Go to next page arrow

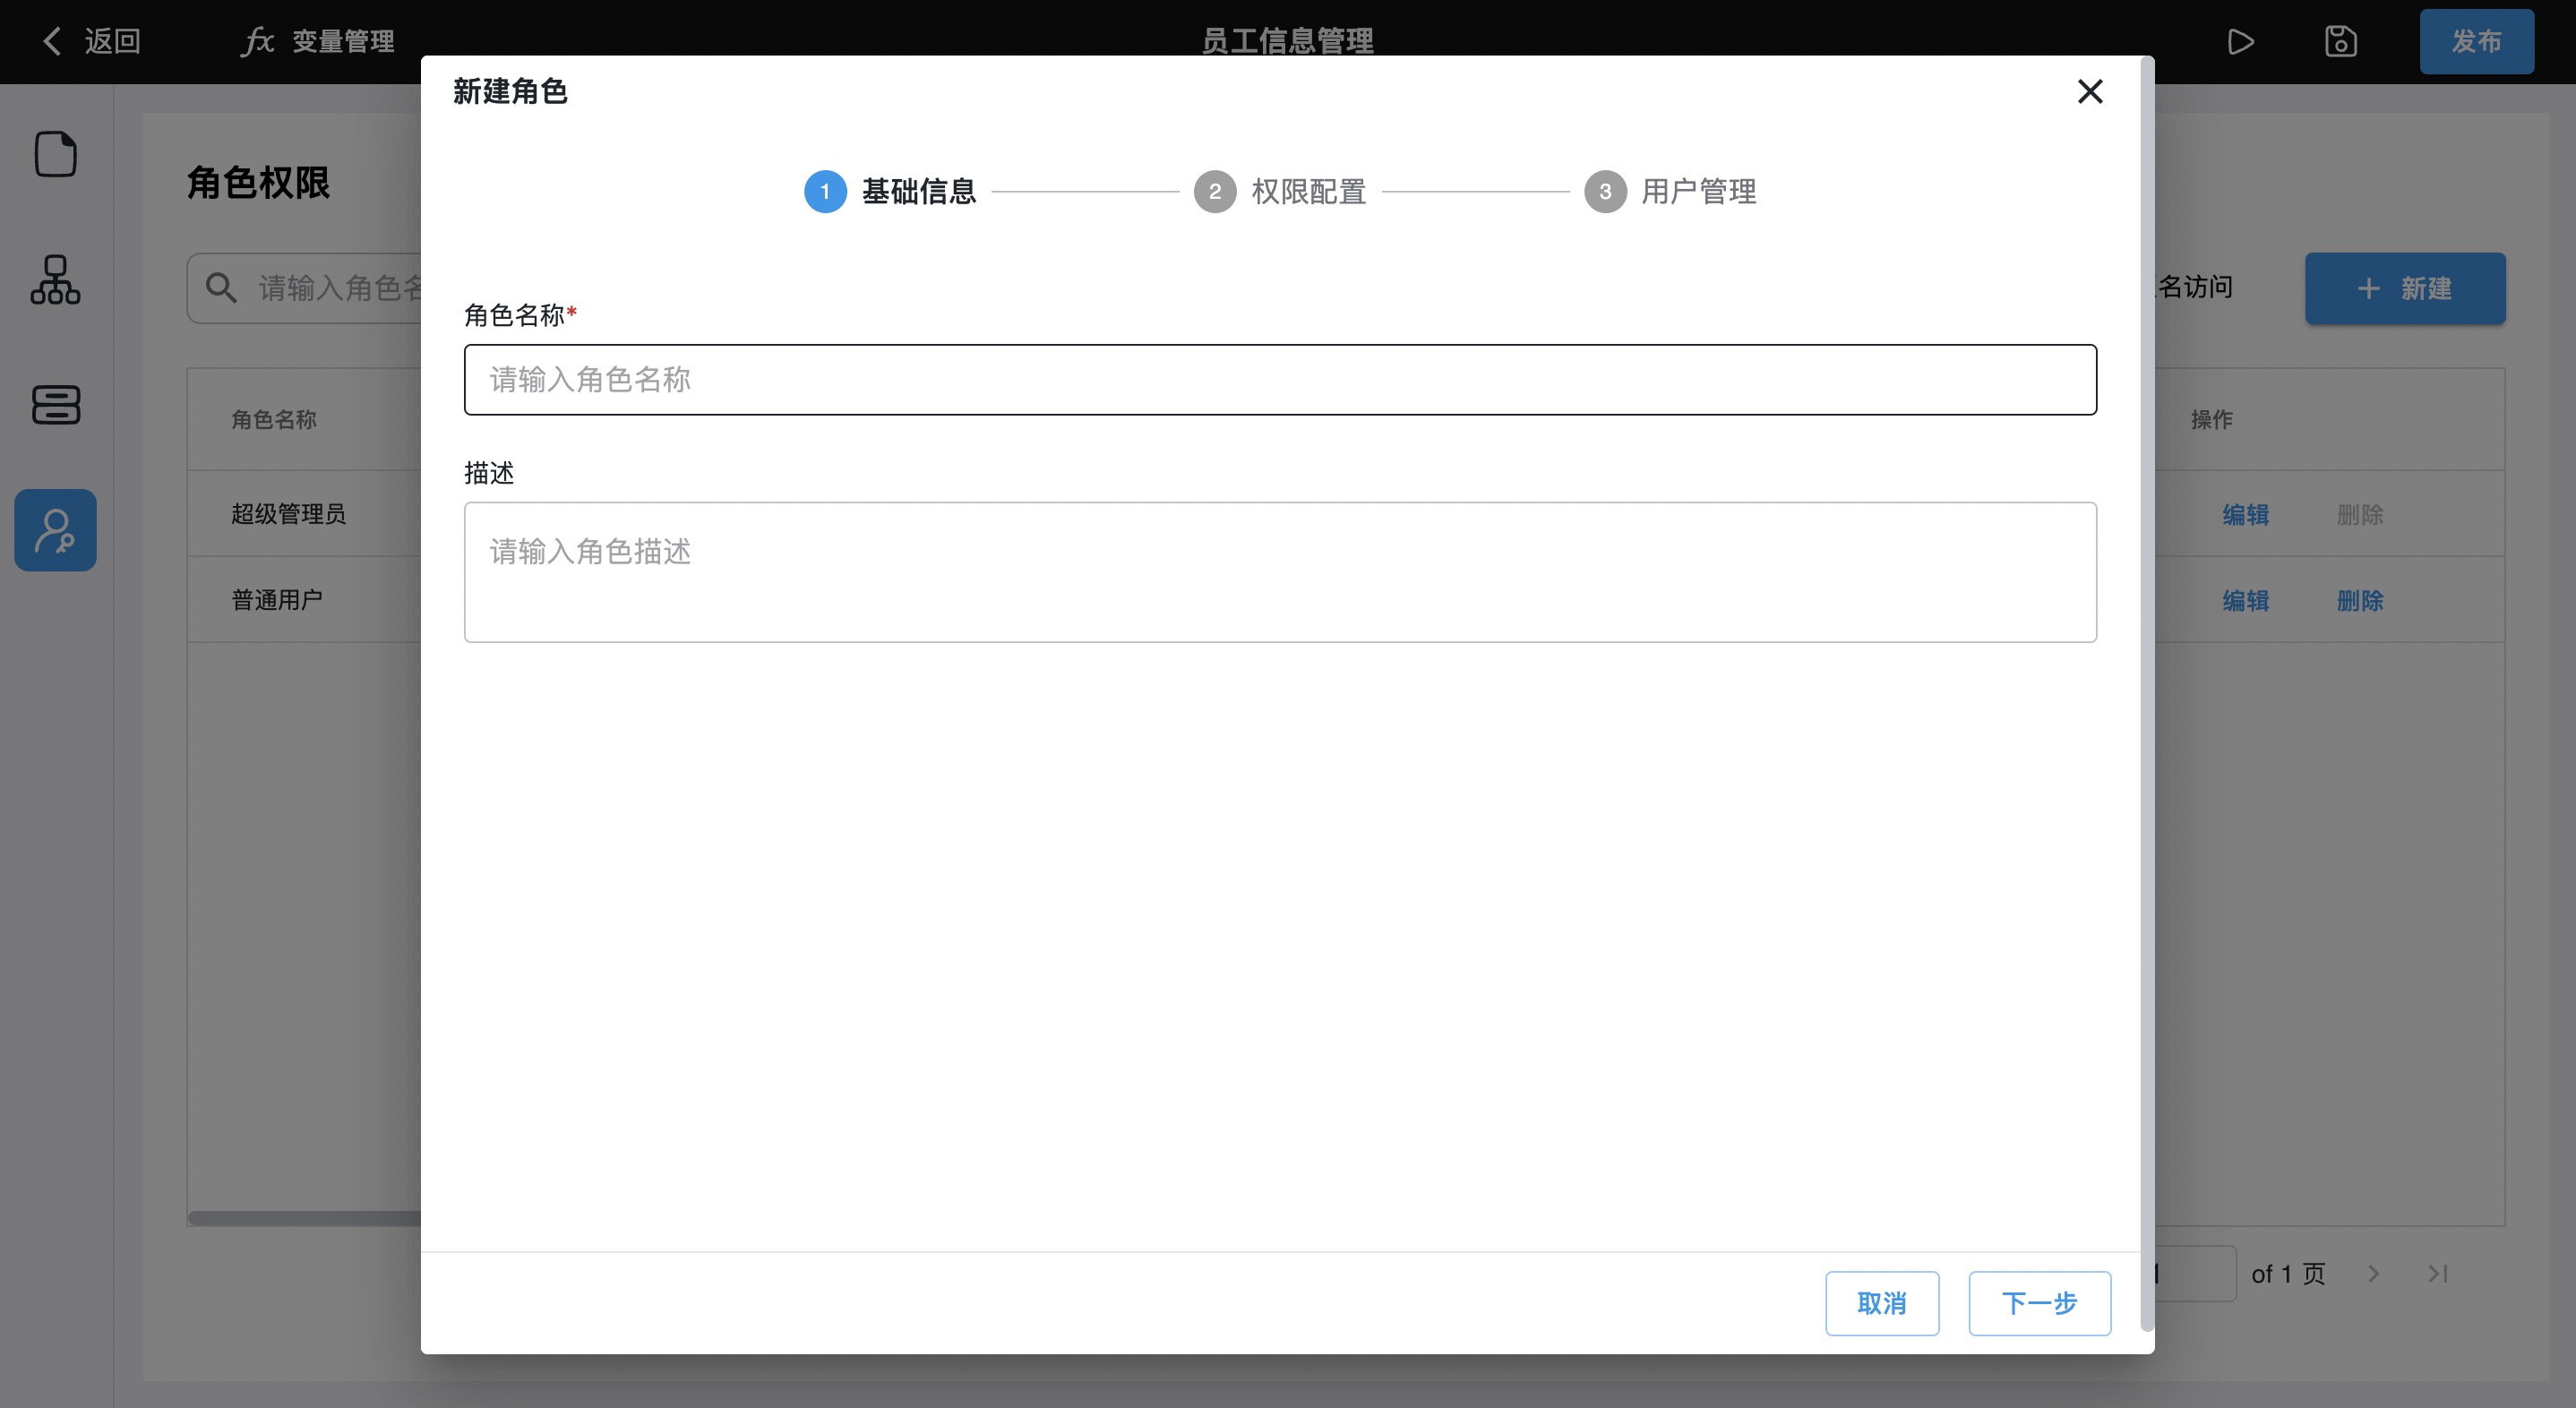[2373, 1273]
